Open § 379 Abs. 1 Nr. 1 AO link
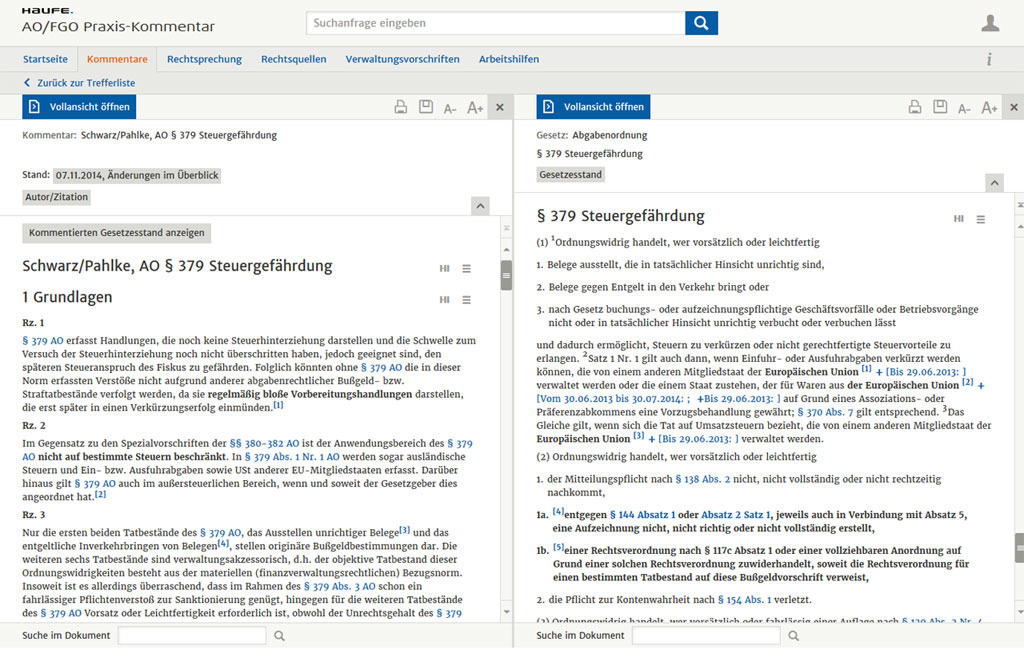Image resolution: width=1024 pixels, height=670 pixels. 292,457
